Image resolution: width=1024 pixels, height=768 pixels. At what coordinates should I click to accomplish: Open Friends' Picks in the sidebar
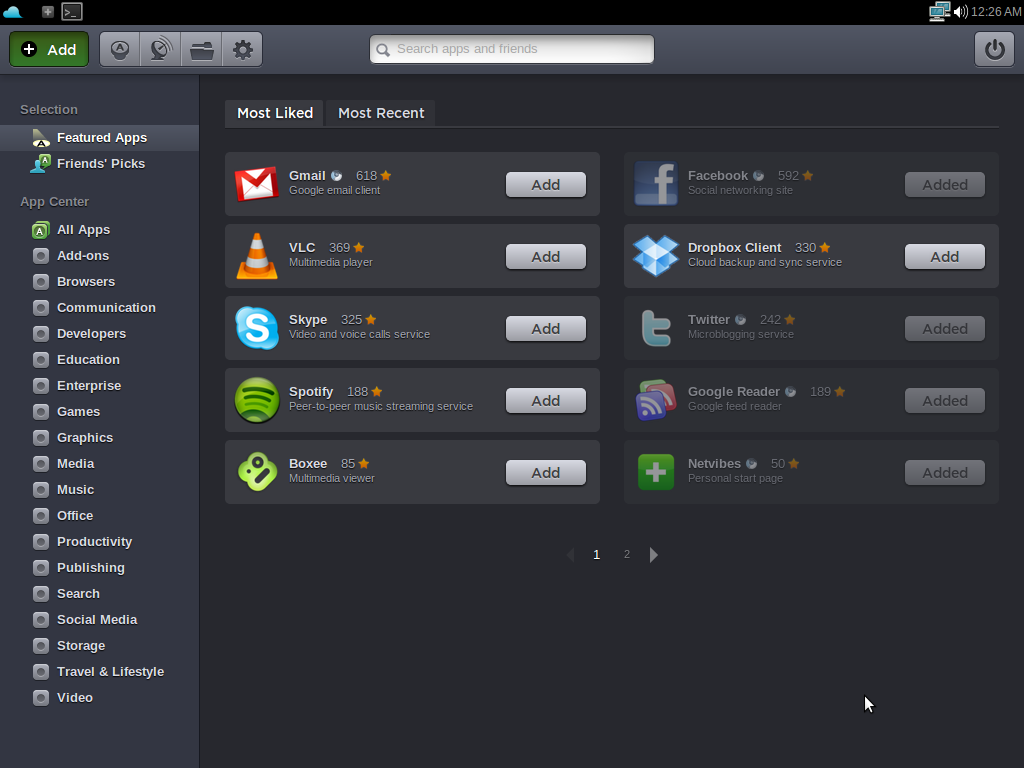[99, 164]
